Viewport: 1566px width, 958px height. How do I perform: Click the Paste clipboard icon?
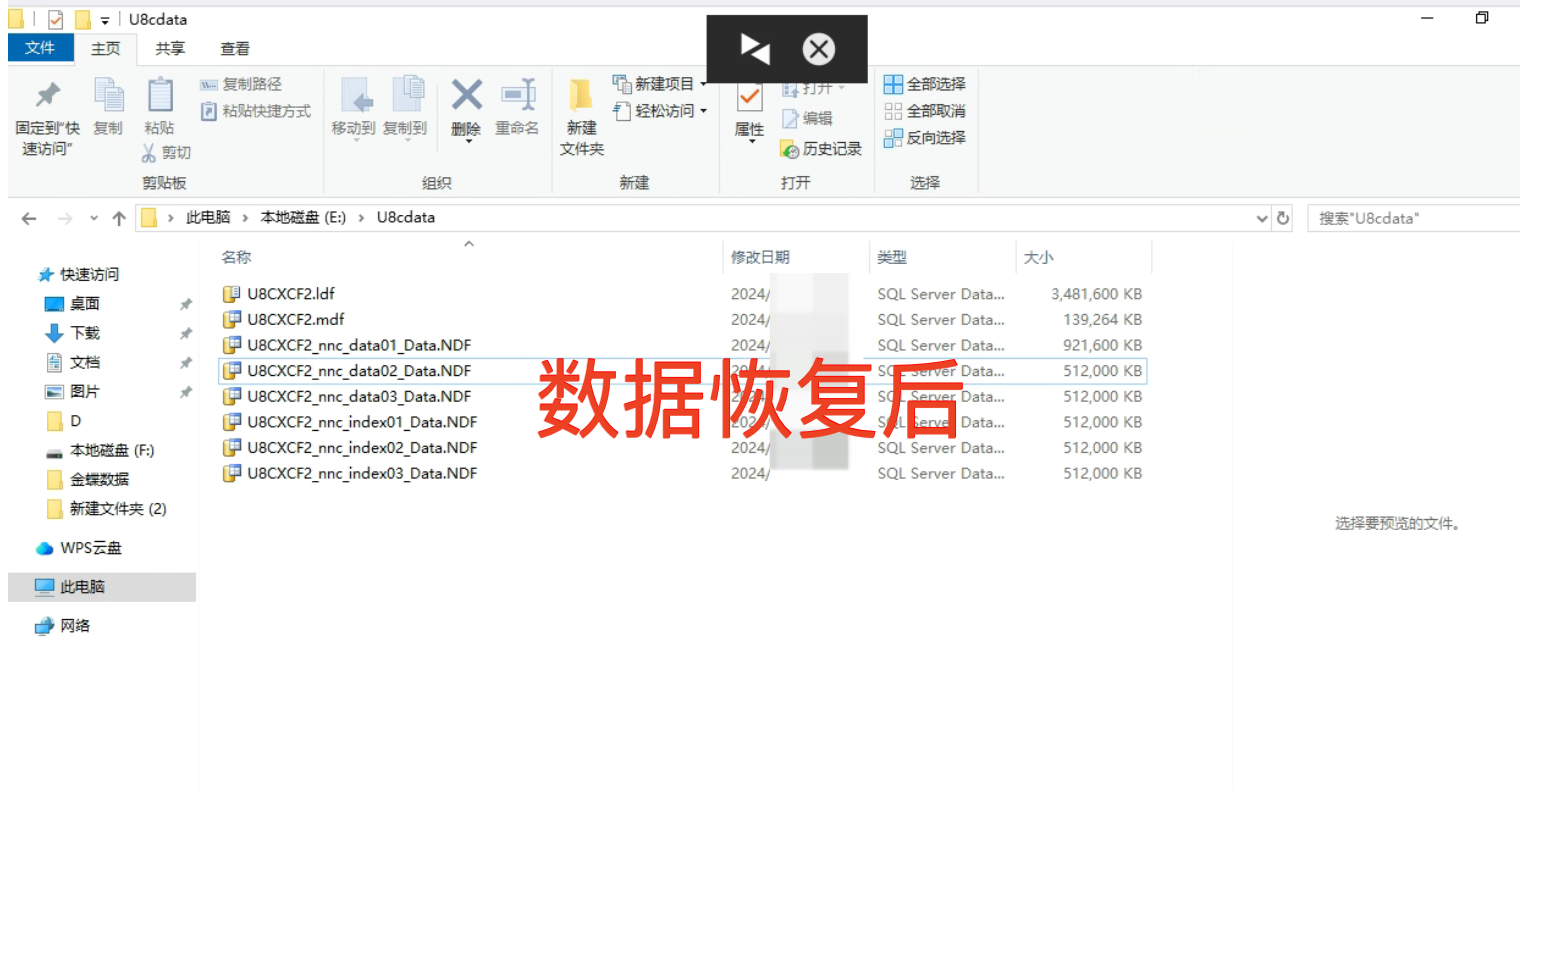tap(160, 96)
